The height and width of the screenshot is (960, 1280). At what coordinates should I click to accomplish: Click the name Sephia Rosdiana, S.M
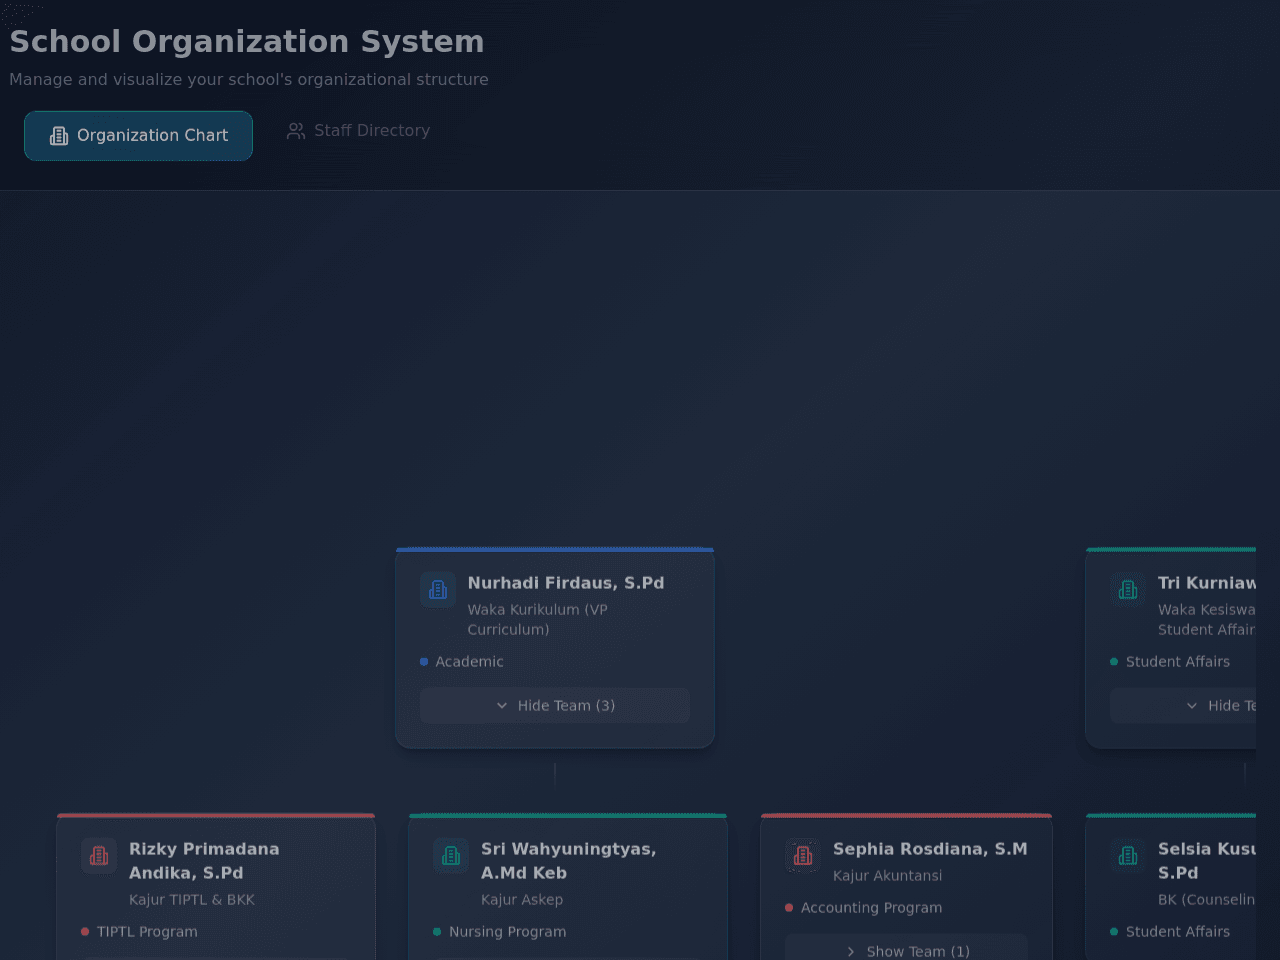[x=930, y=849]
